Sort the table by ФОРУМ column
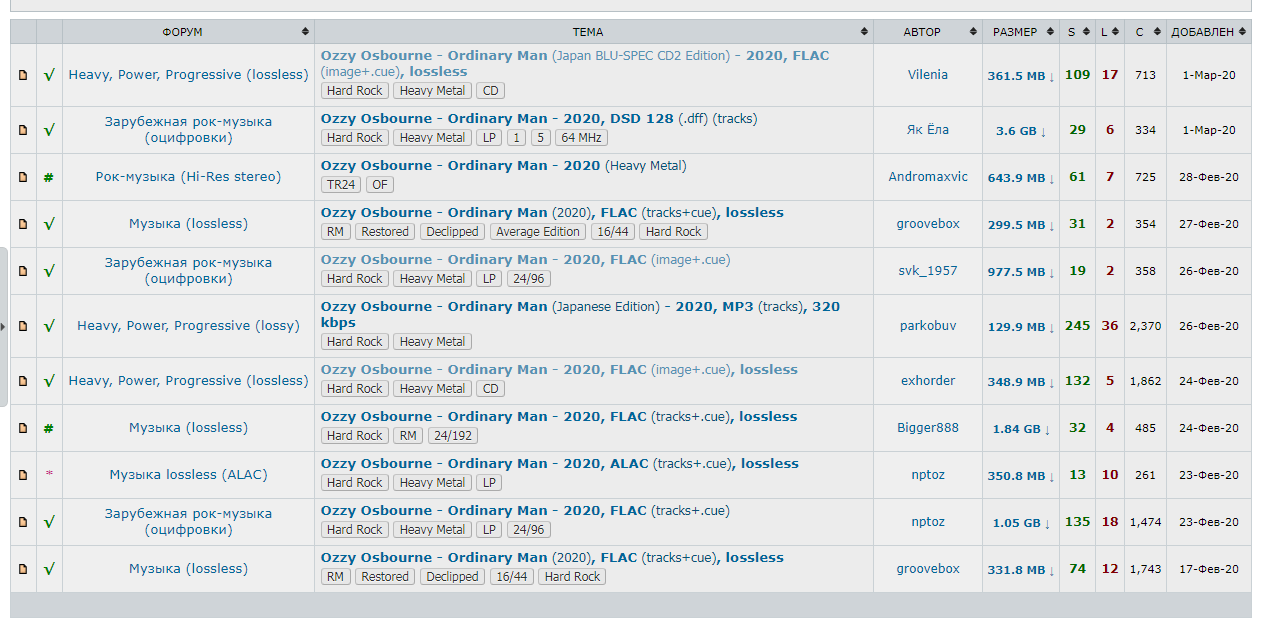 point(188,32)
